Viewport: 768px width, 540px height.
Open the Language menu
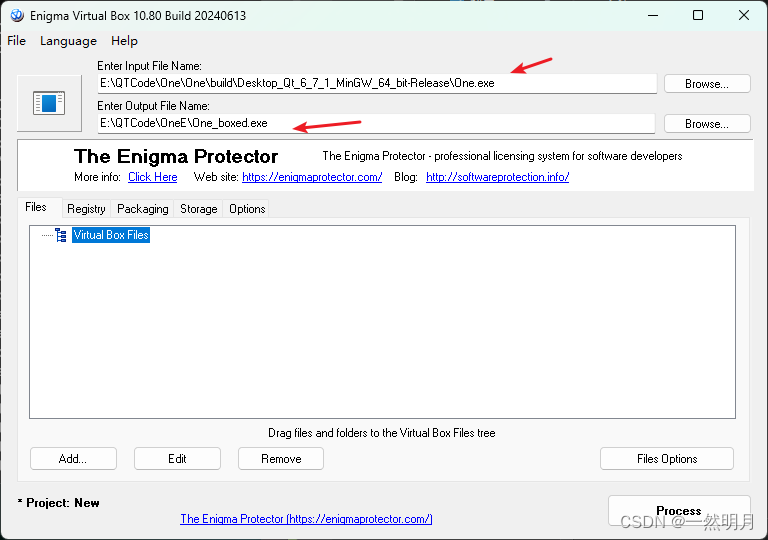pos(69,41)
